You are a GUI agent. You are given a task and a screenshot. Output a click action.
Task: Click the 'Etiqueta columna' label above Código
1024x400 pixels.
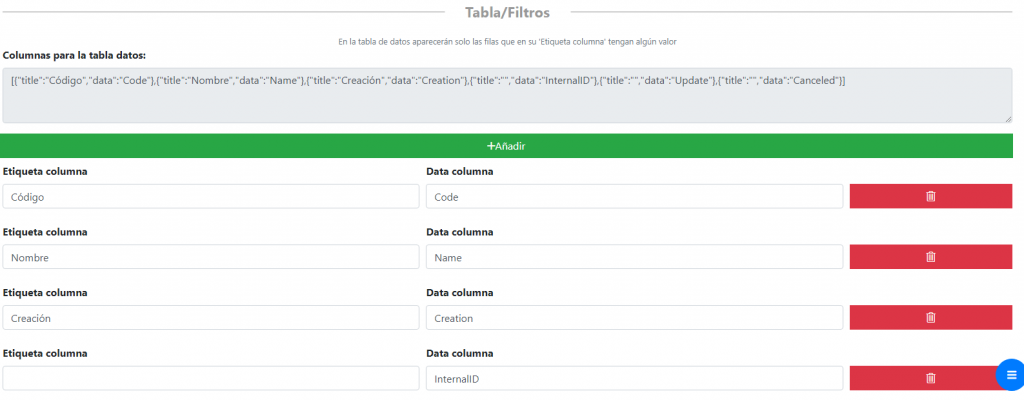click(45, 172)
